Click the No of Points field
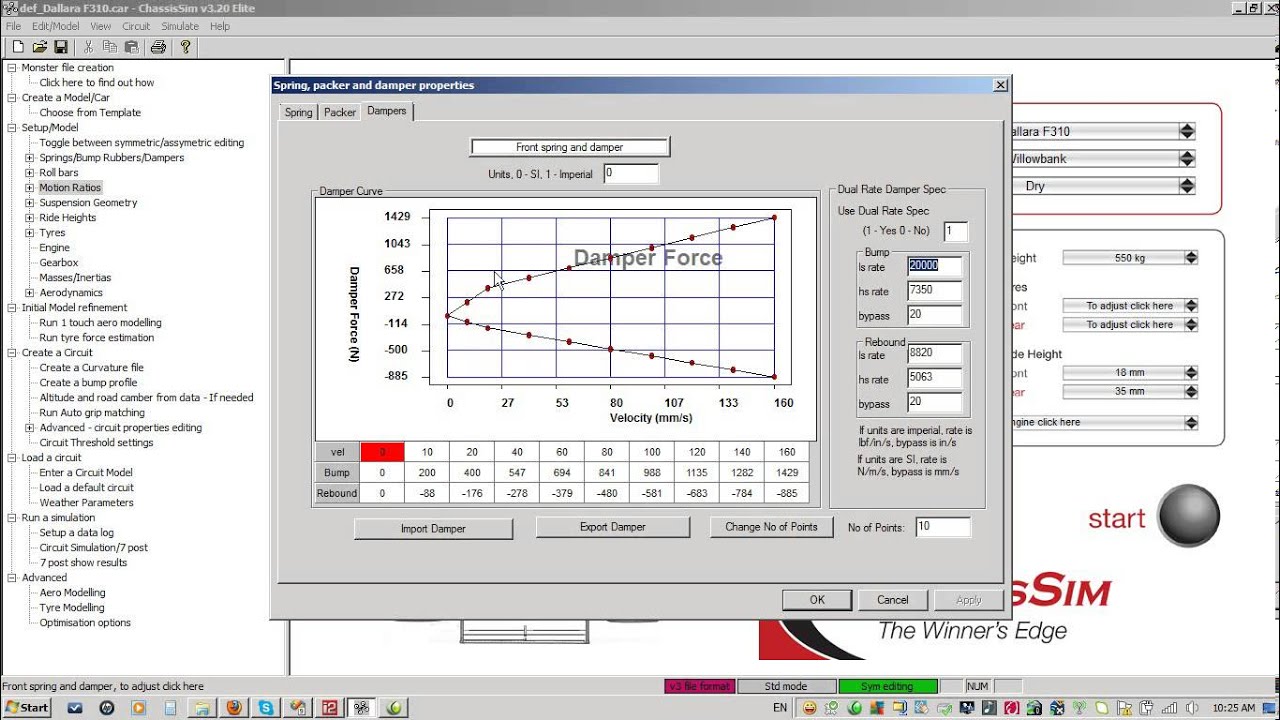The image size is (1280, 720). coord(942,527)
